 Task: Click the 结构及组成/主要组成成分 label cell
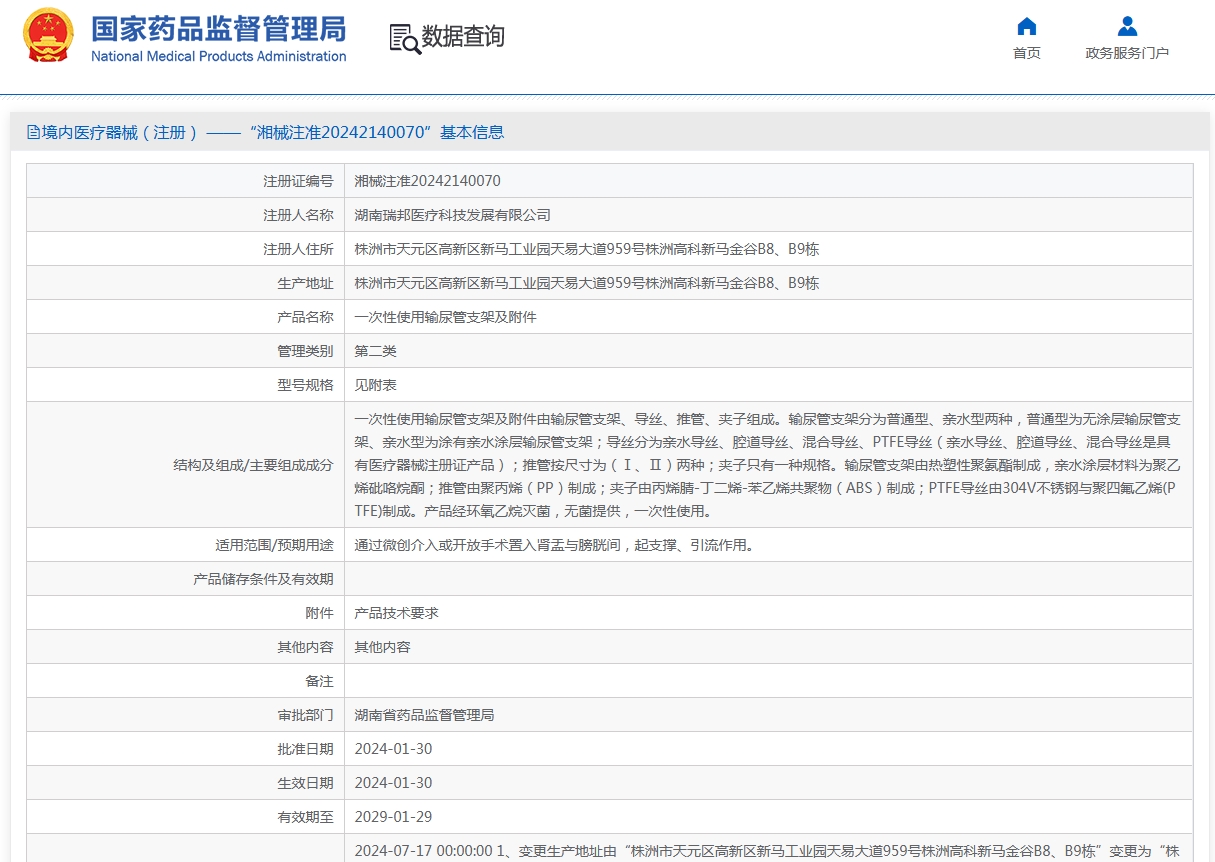point(185,465)
